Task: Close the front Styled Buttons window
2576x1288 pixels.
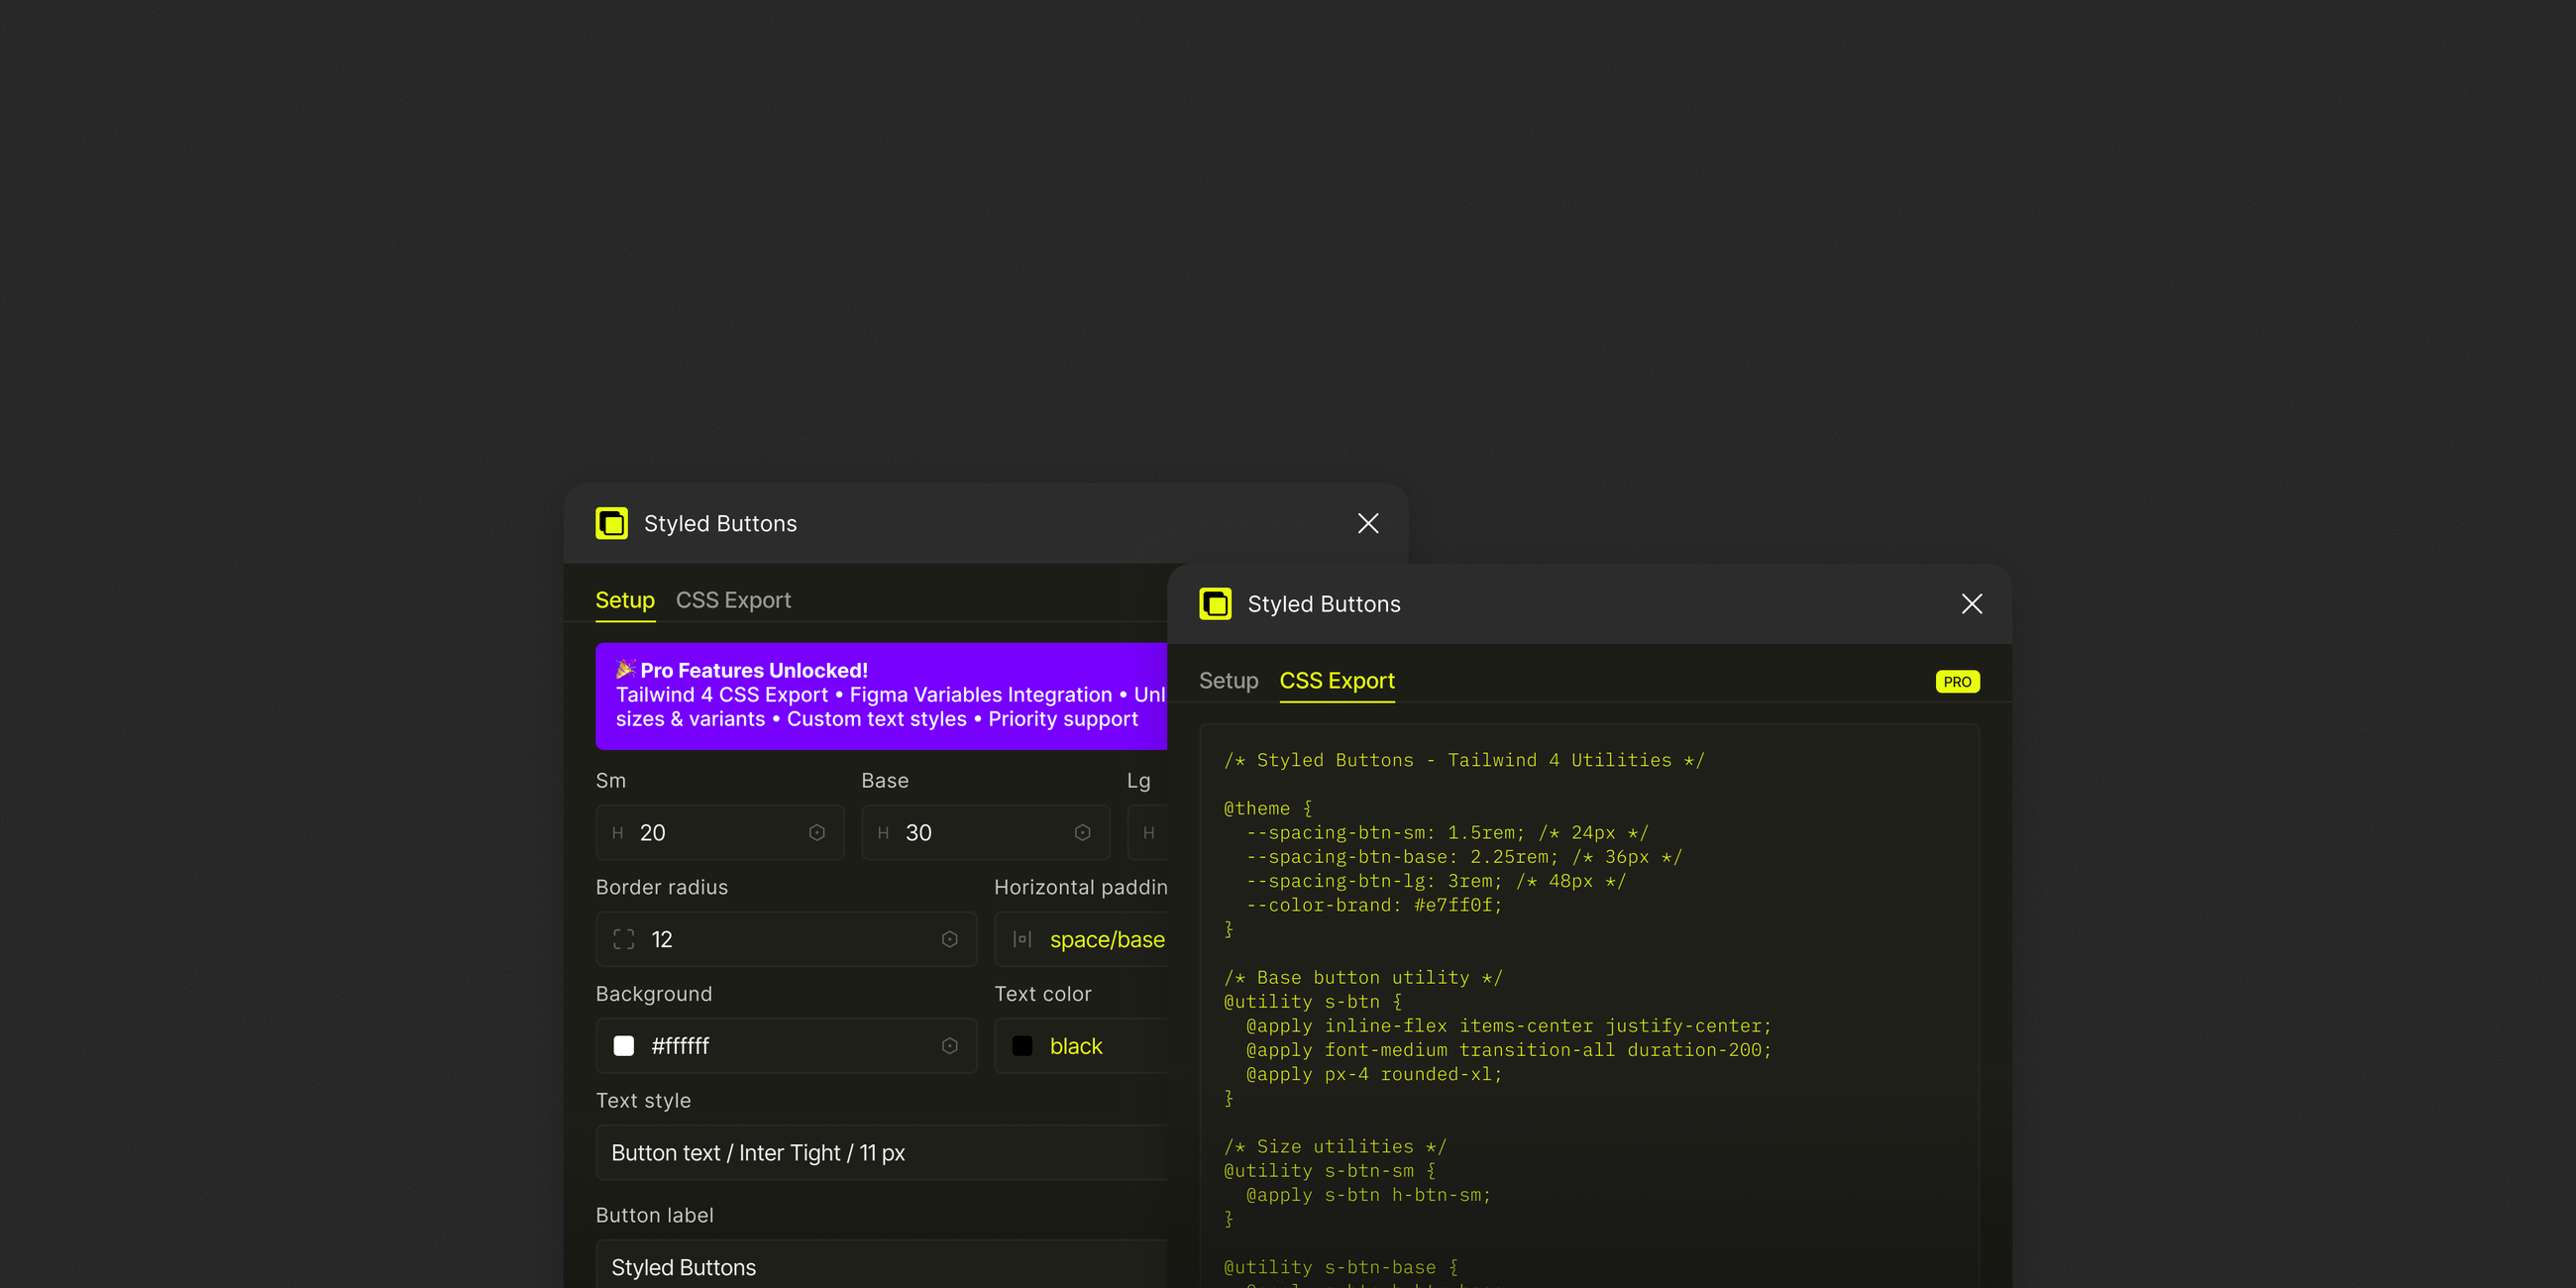Action: [x=1971, y=604]
